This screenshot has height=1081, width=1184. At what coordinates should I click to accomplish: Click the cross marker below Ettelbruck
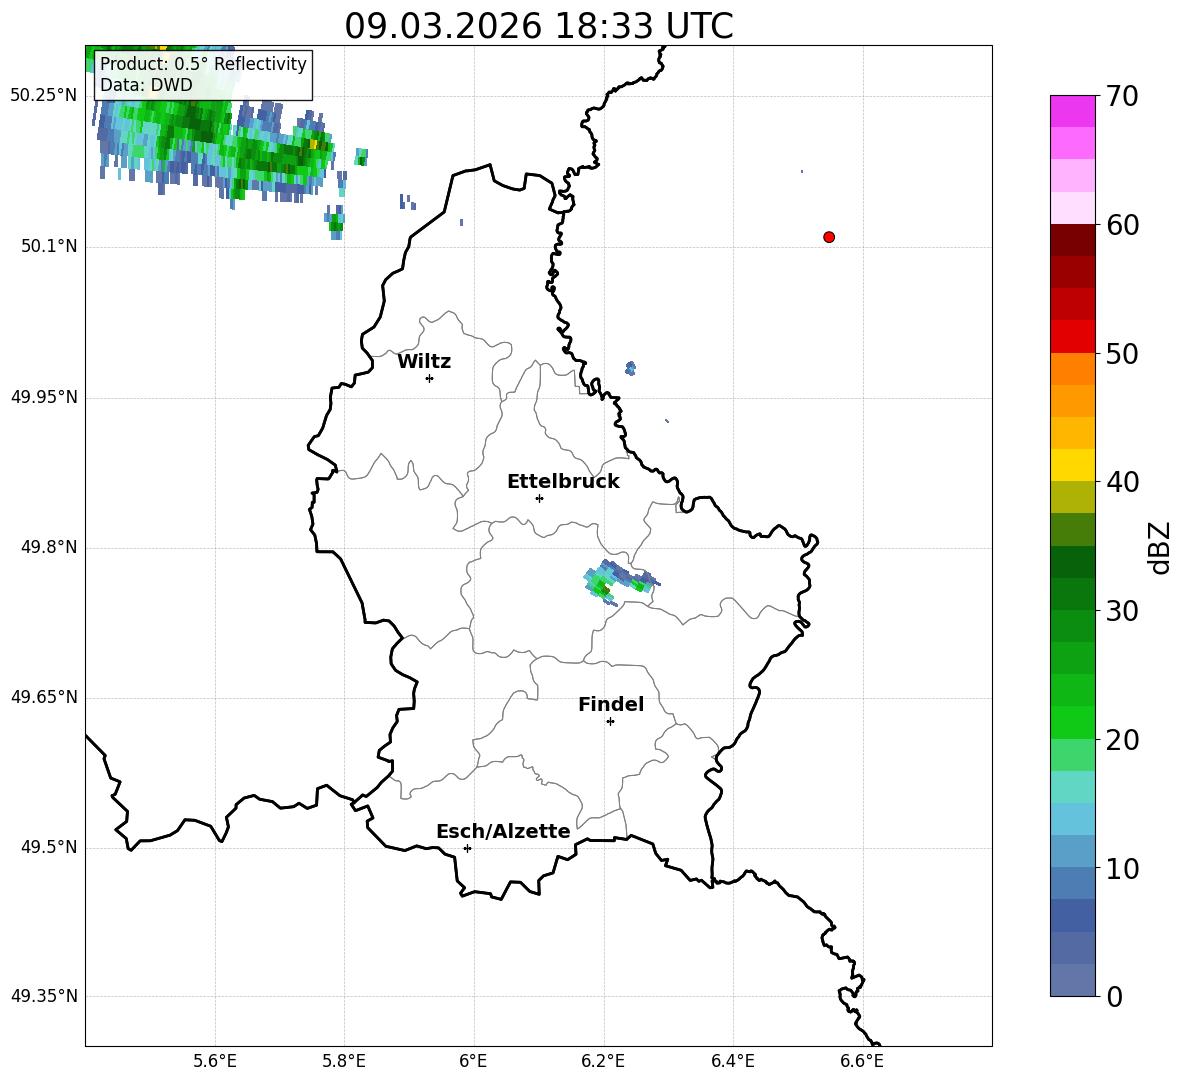coord(539,498)
